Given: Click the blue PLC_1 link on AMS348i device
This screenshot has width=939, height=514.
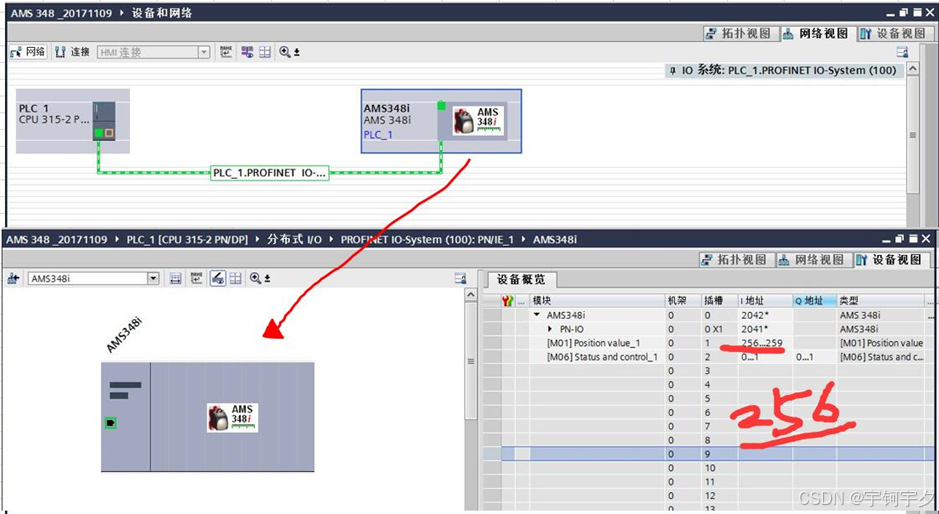Looking at the screenshot, I should click(378, 135).
